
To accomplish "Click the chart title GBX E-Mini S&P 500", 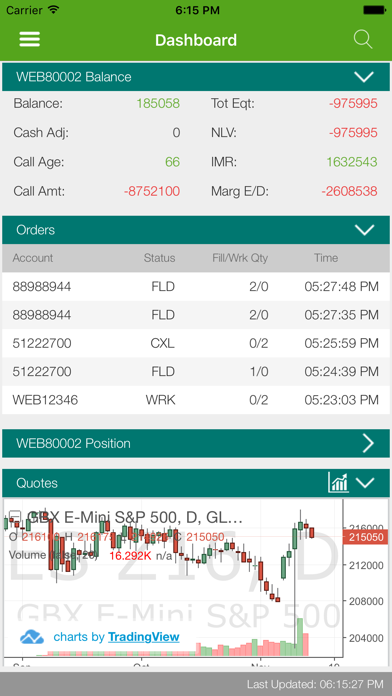I will (x=135, y=517).
